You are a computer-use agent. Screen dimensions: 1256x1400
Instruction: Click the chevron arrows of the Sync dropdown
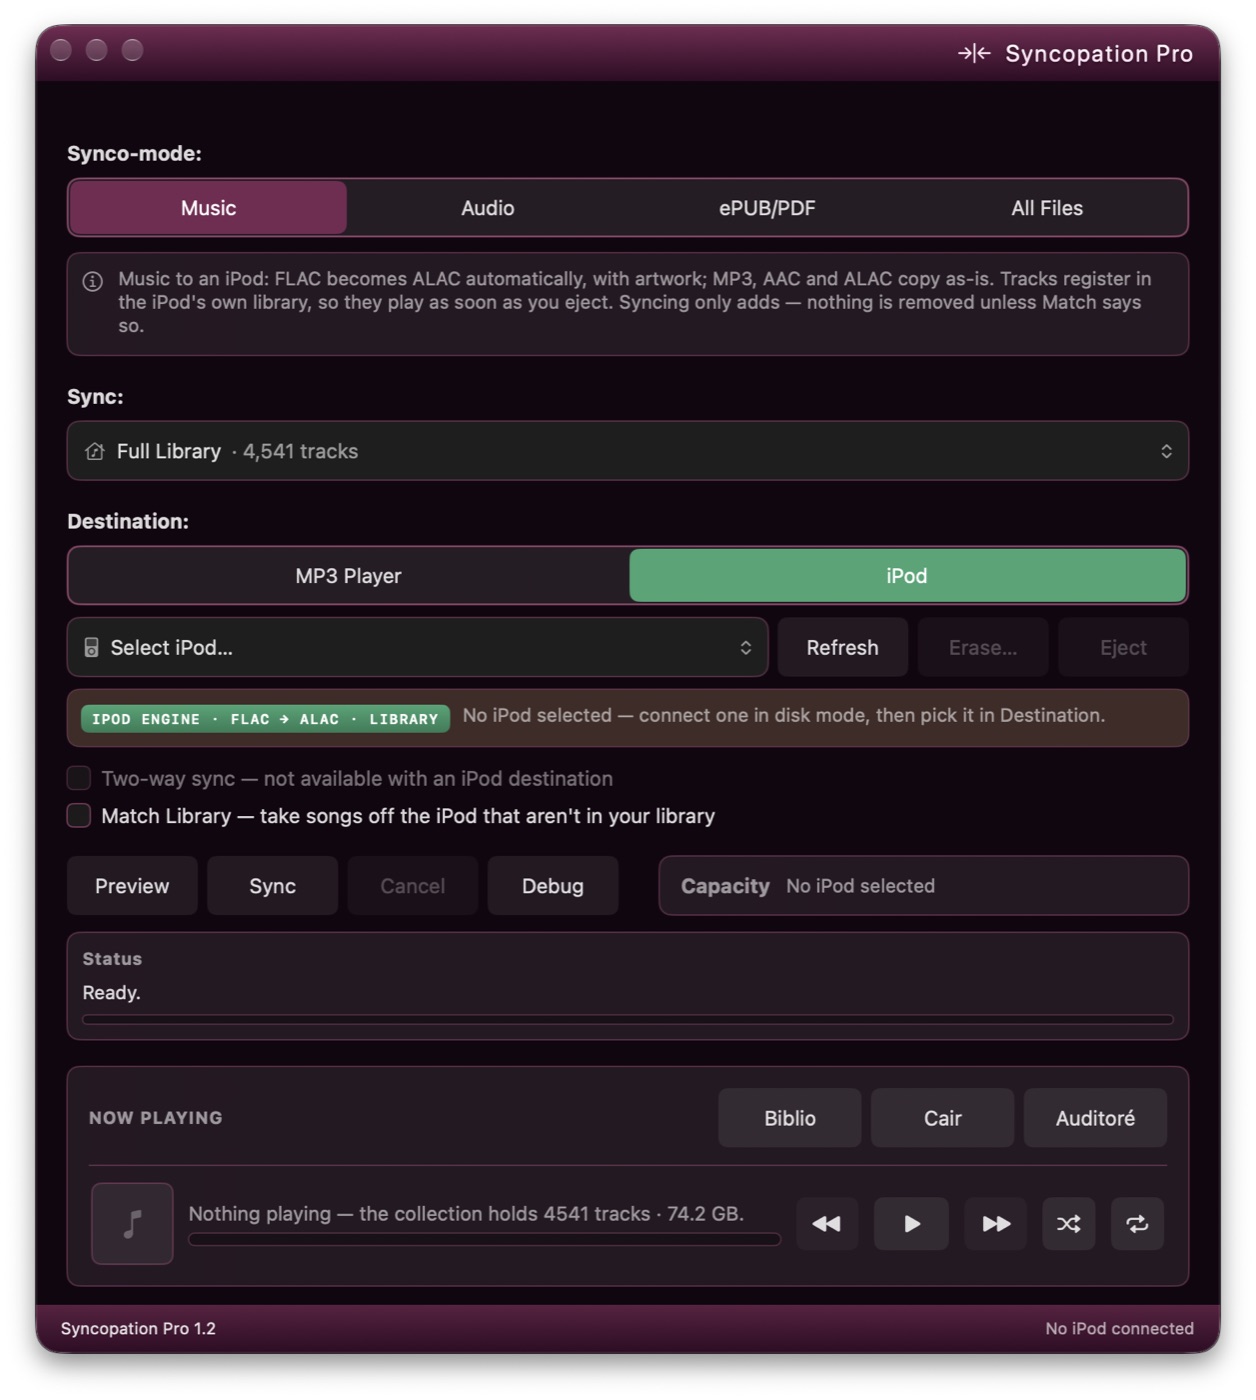1166,451
